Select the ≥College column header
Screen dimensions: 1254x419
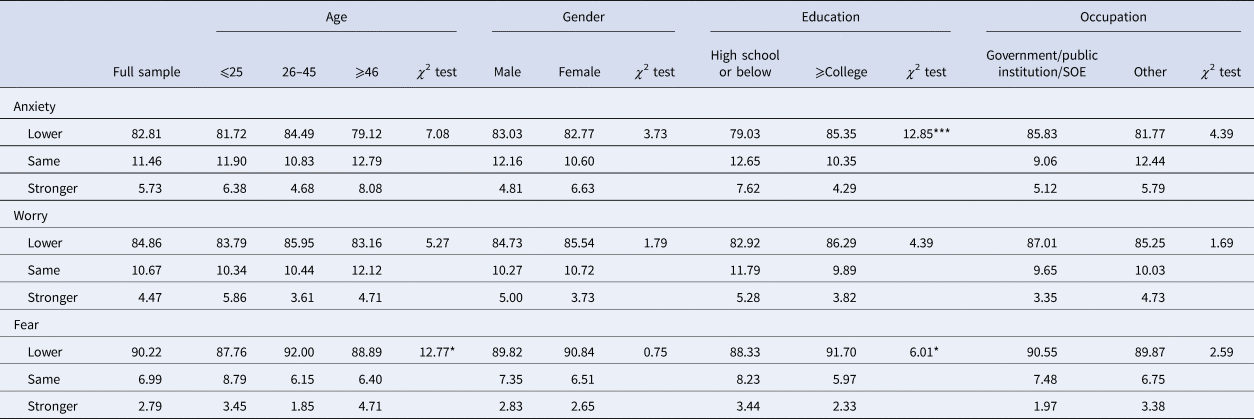click(x=841, y=72)
